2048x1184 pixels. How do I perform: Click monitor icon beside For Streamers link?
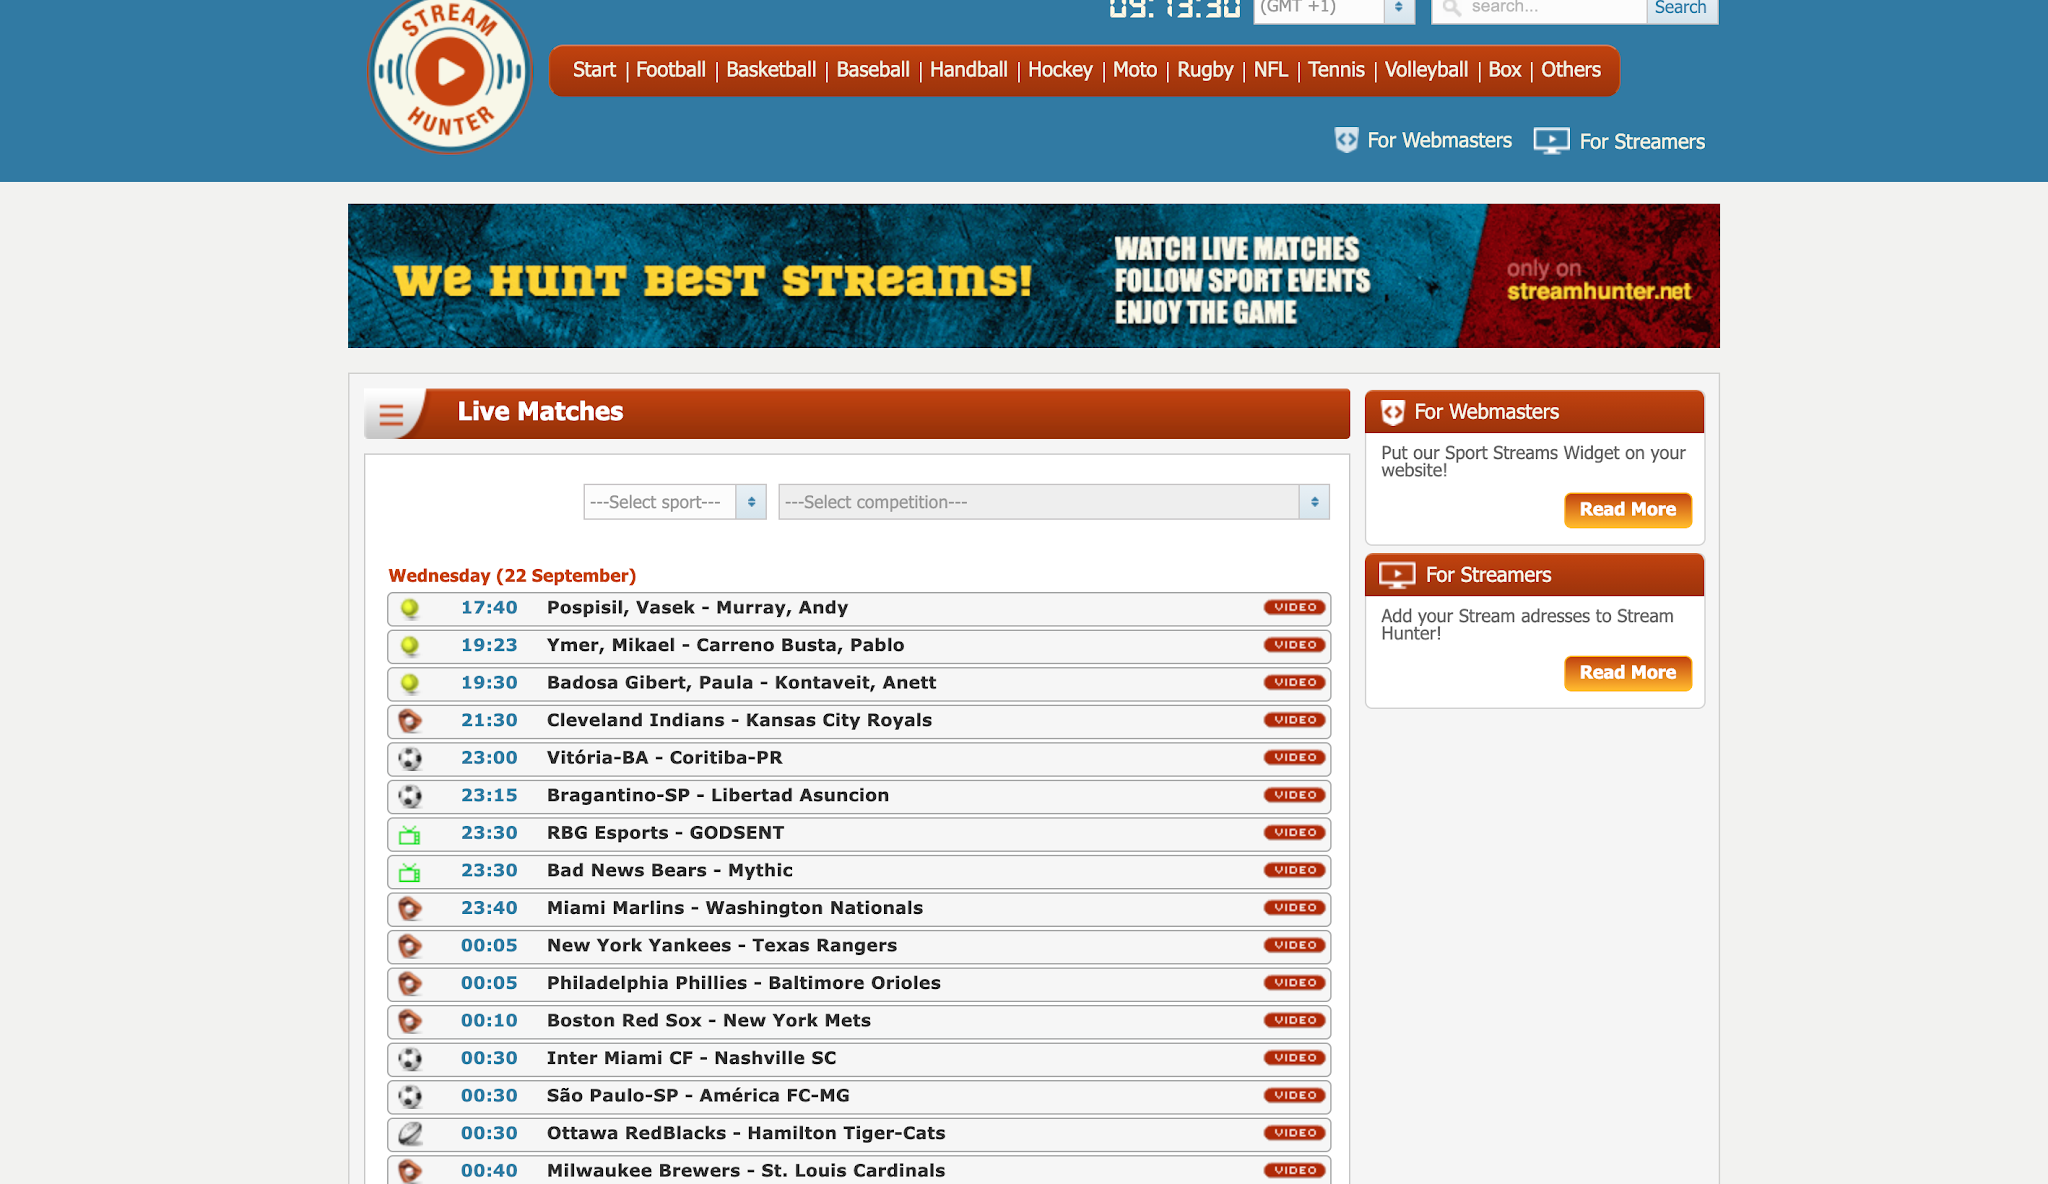point(1551,141)
